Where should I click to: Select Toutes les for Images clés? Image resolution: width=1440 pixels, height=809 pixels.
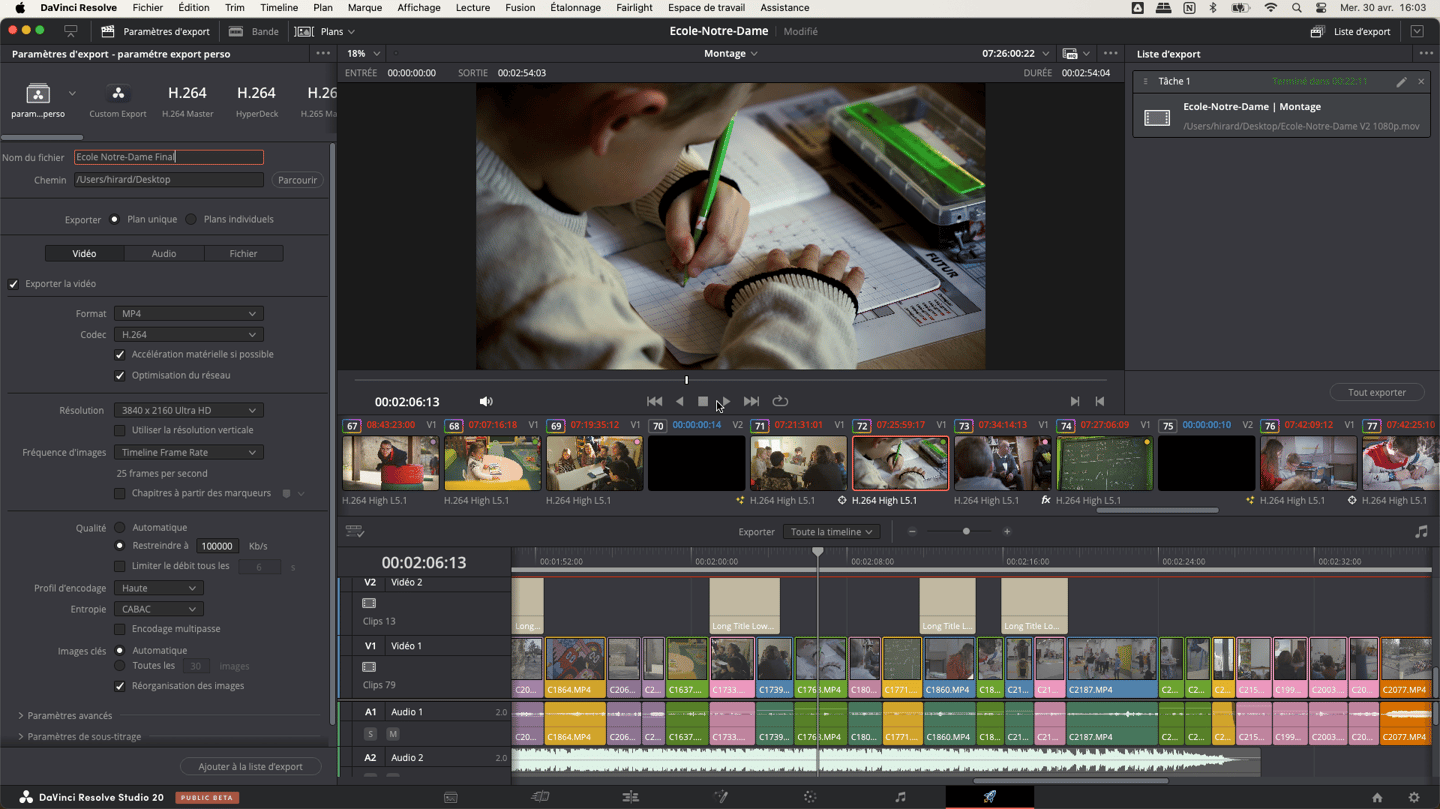point(120,665)
